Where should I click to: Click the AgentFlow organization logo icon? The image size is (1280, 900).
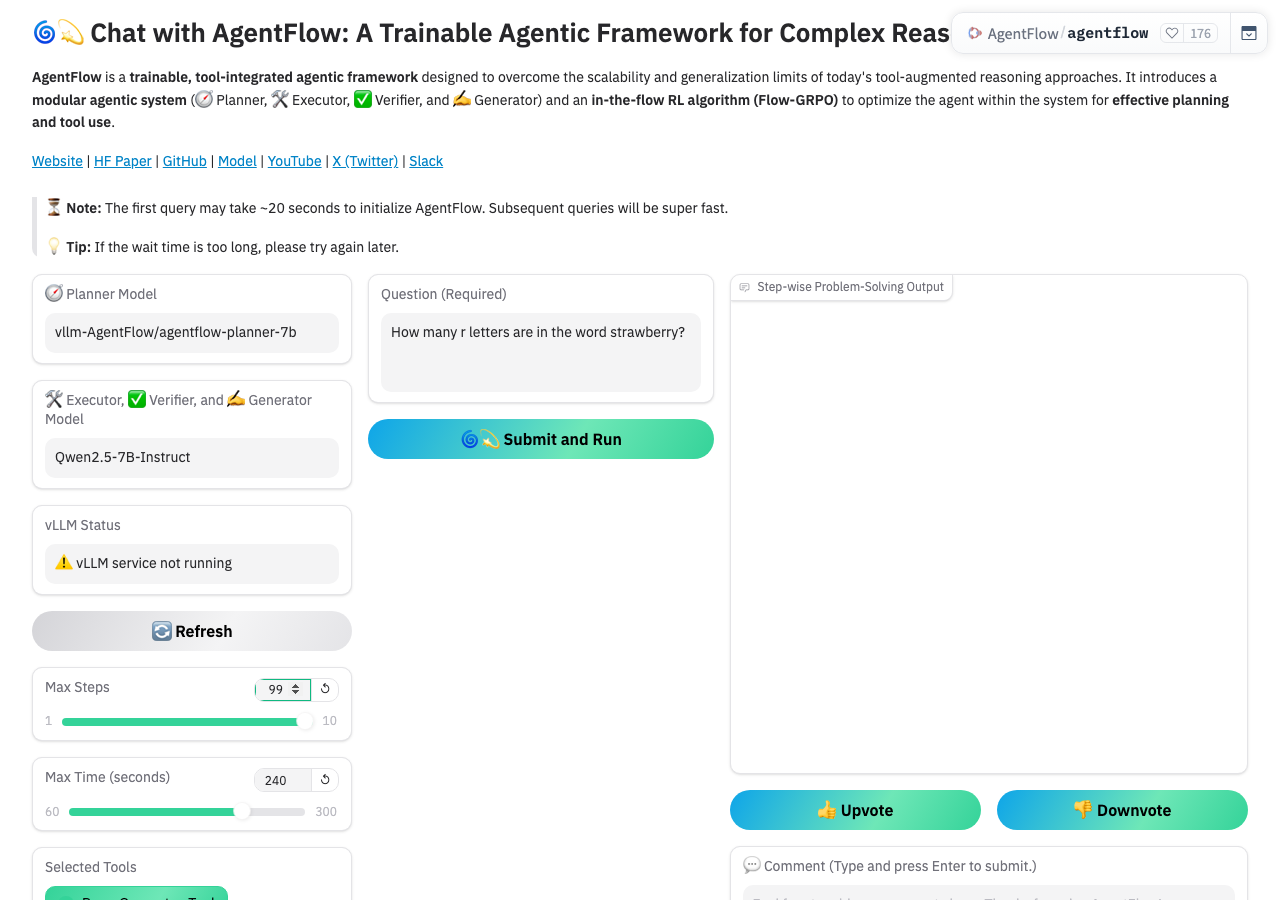point(975,33)
